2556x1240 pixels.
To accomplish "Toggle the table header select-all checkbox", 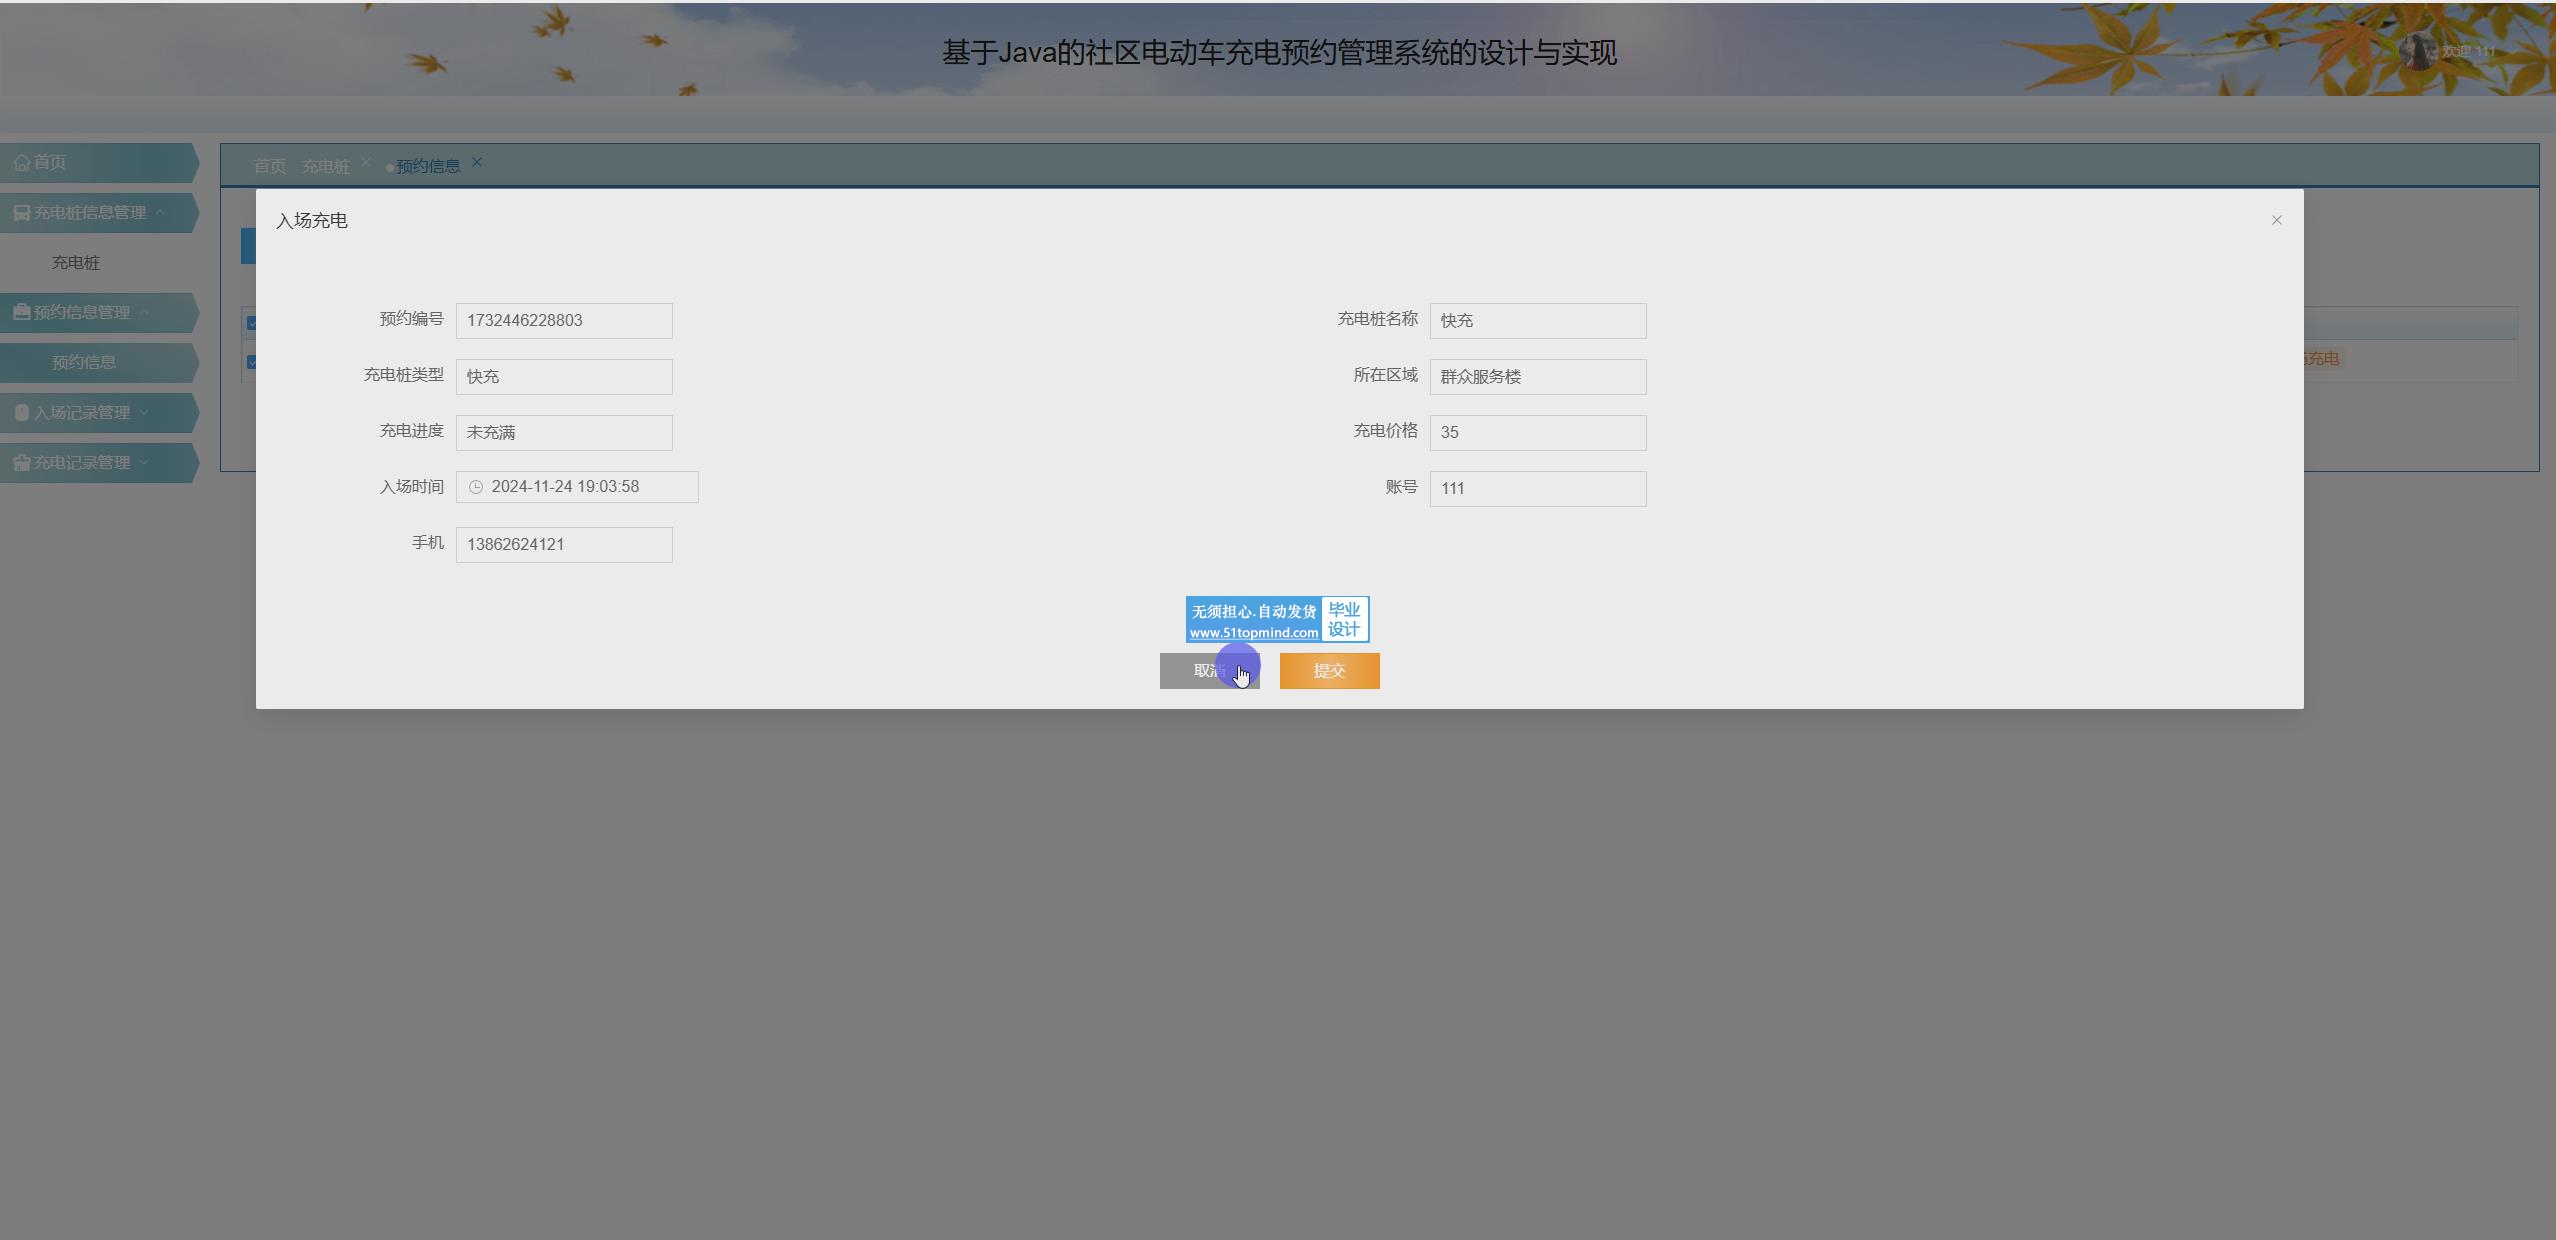I will 251,323.
